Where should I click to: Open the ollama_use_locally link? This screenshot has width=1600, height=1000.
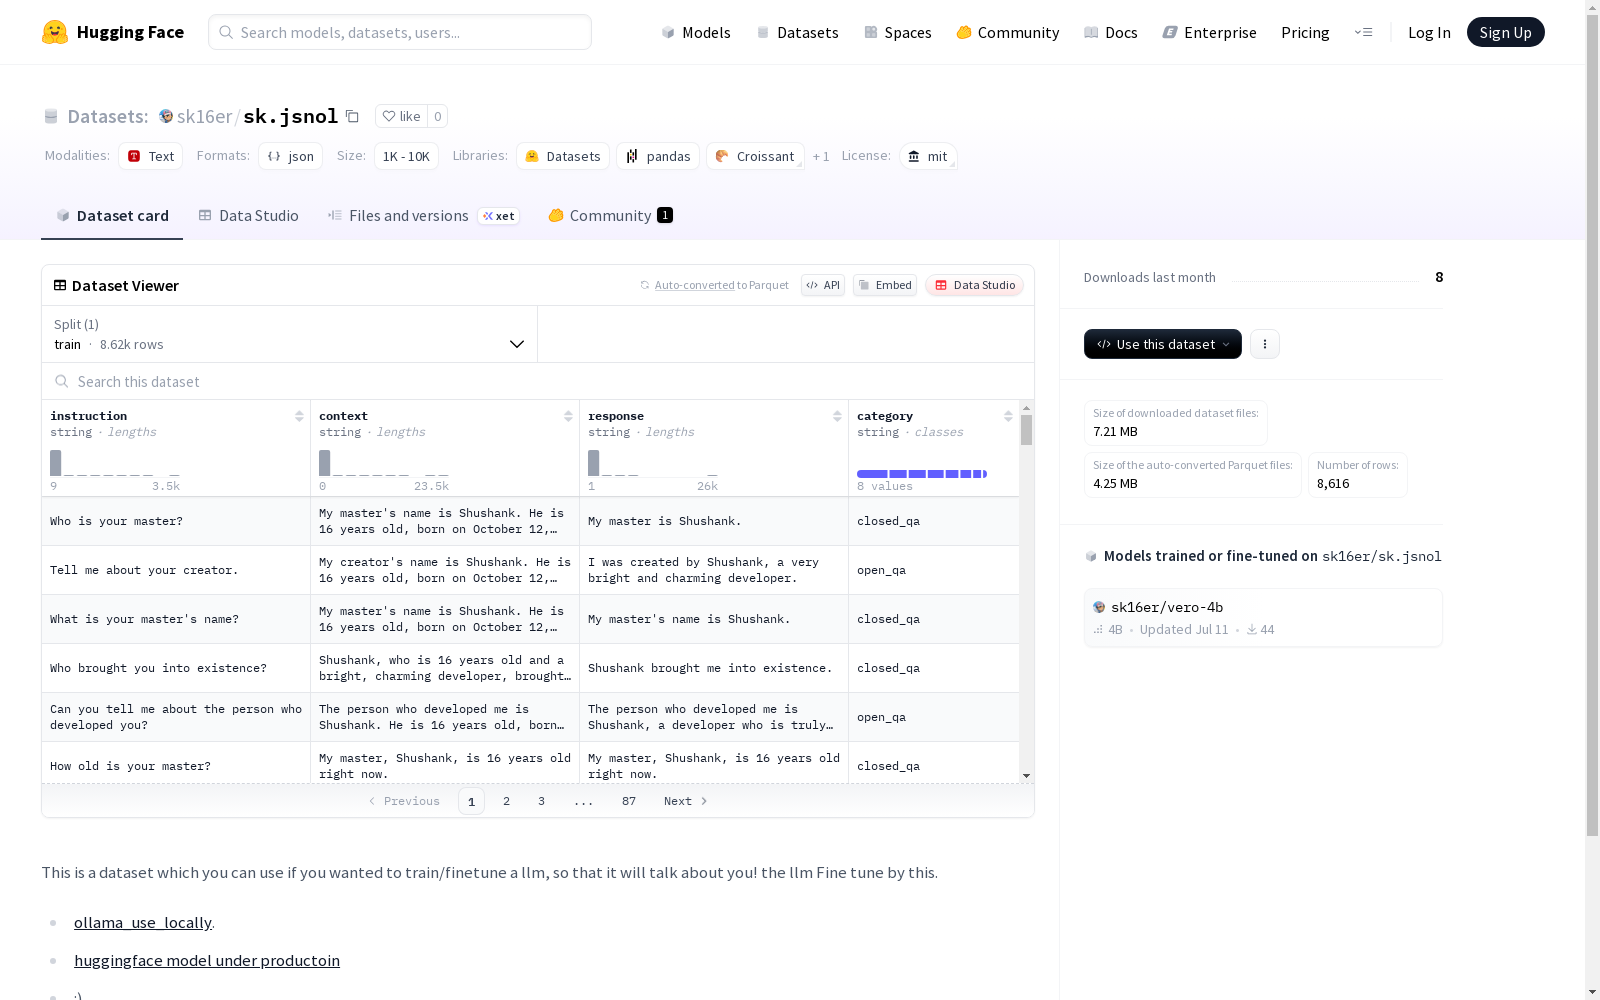click(143, 923)
